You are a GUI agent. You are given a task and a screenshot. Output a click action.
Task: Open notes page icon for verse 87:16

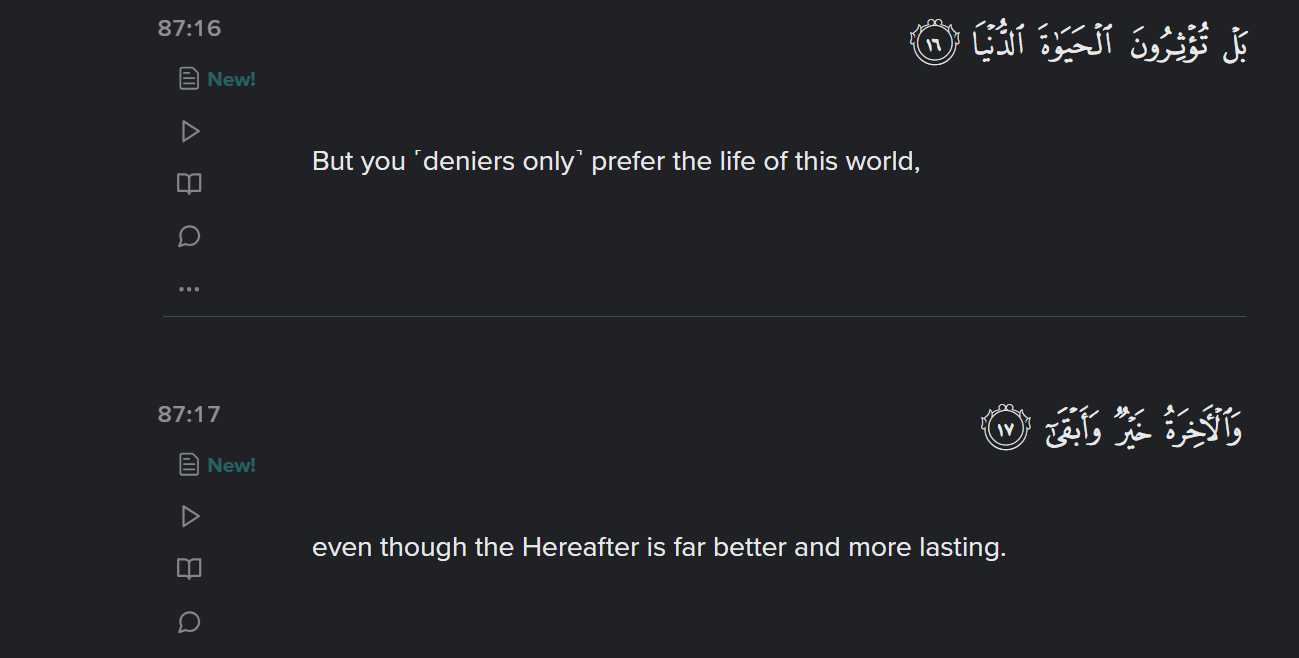click(x=189, y=79)
